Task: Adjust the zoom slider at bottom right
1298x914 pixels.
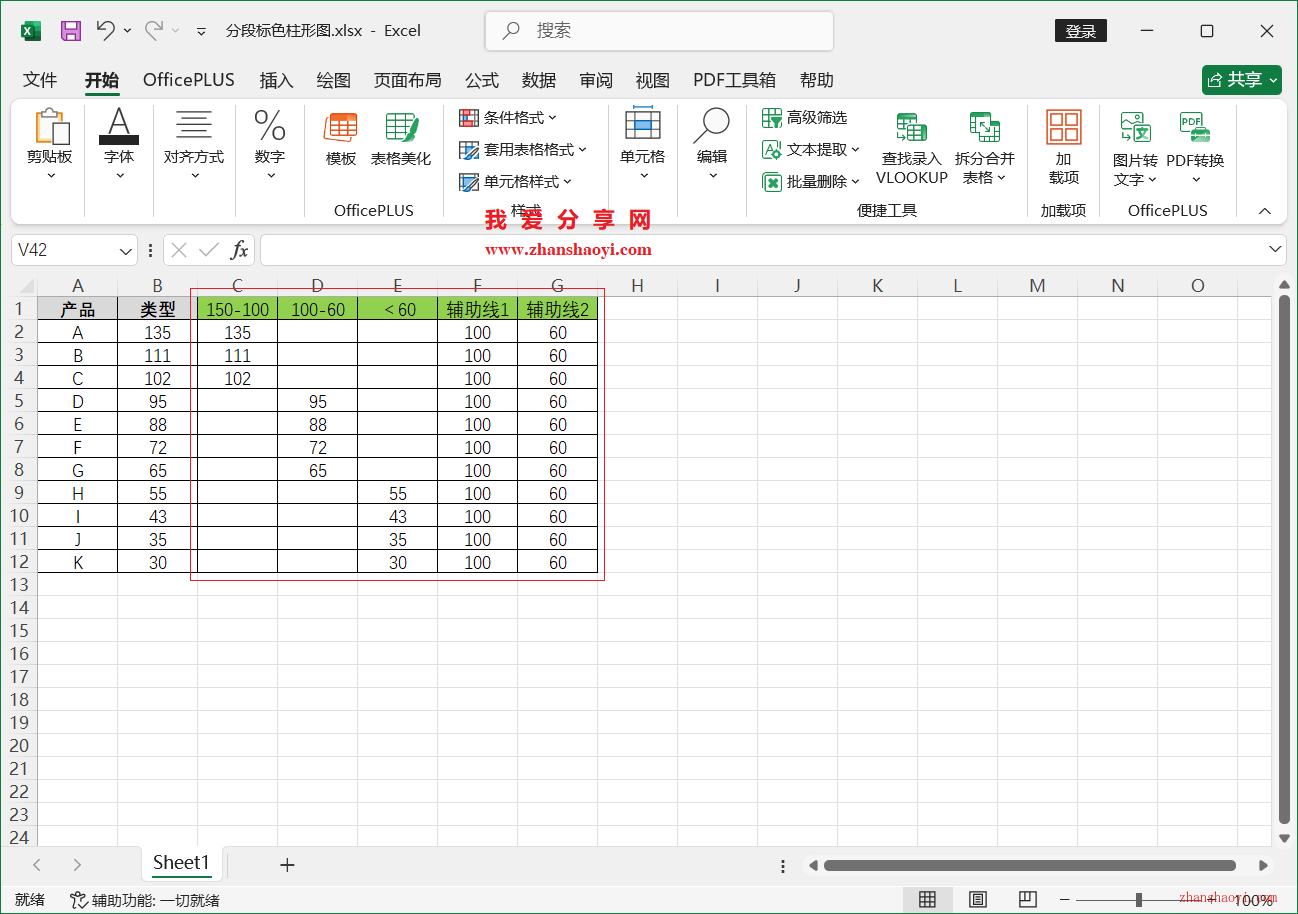Action: click(1138, 899)
